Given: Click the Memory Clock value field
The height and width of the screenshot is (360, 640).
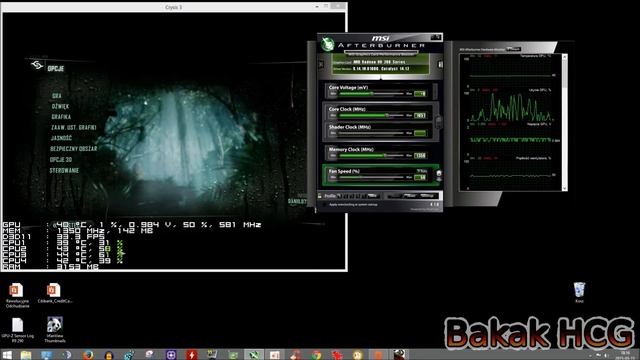Looking at the screenshot, I should pos(420,156).
